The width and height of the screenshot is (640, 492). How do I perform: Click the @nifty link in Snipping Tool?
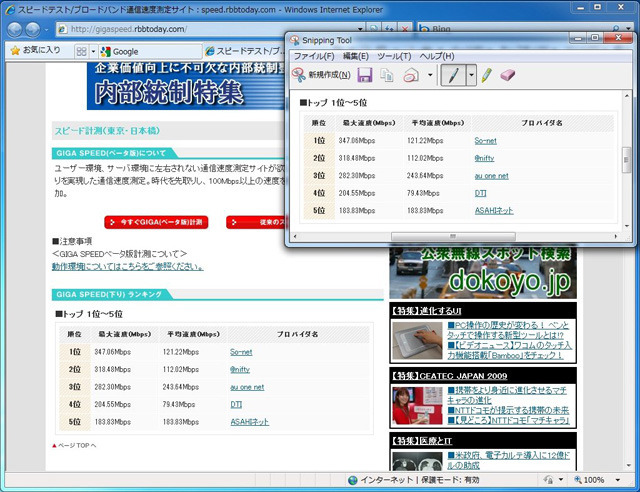click(x=484, y=158)
